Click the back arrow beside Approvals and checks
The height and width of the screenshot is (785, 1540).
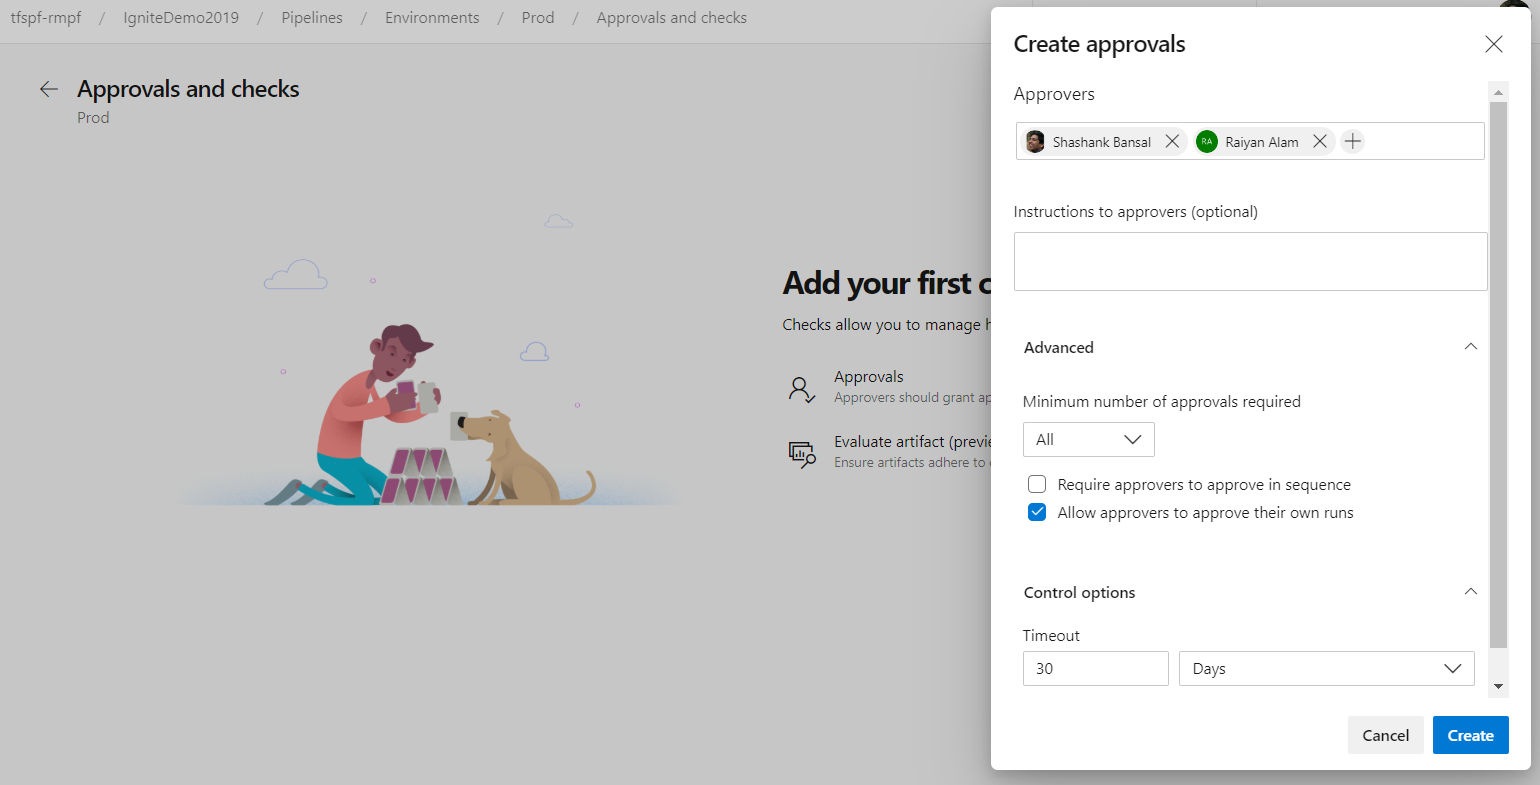[x=48, y=89]
